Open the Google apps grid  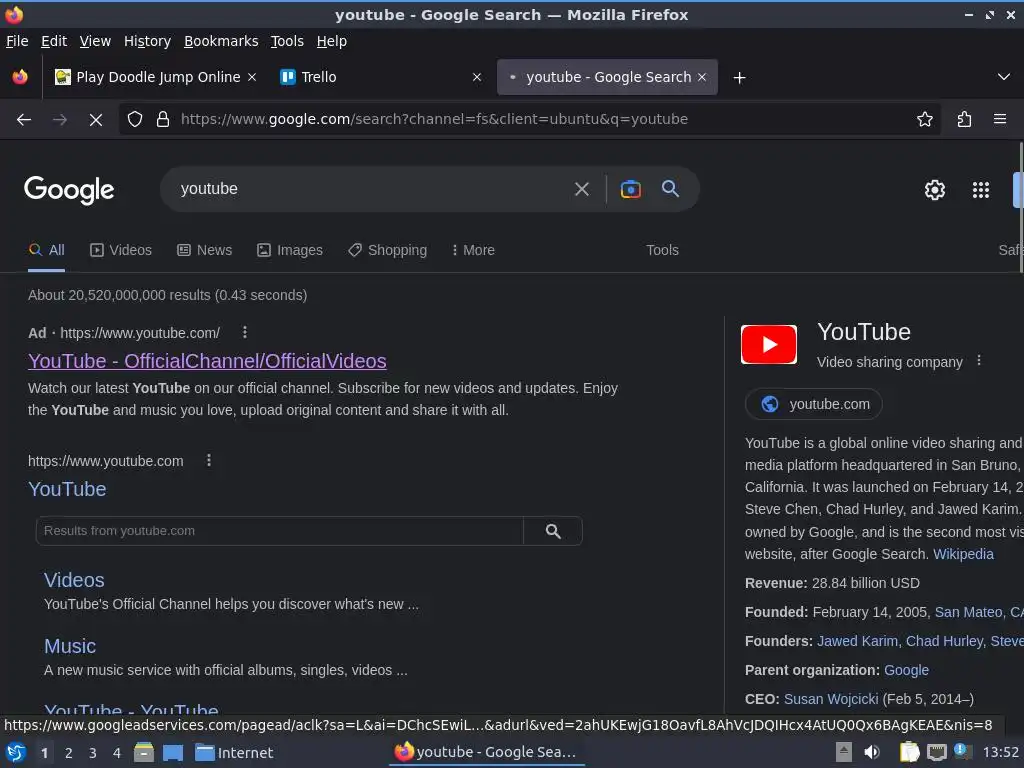click(x=981, y=190)
